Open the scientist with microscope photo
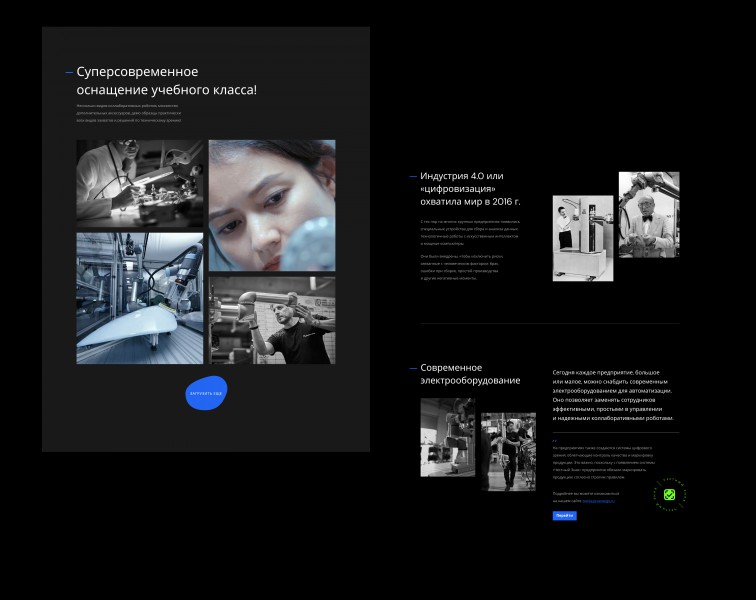Viewport: 756px width, 600px height. pyautogui.click(x=140, y=184)
